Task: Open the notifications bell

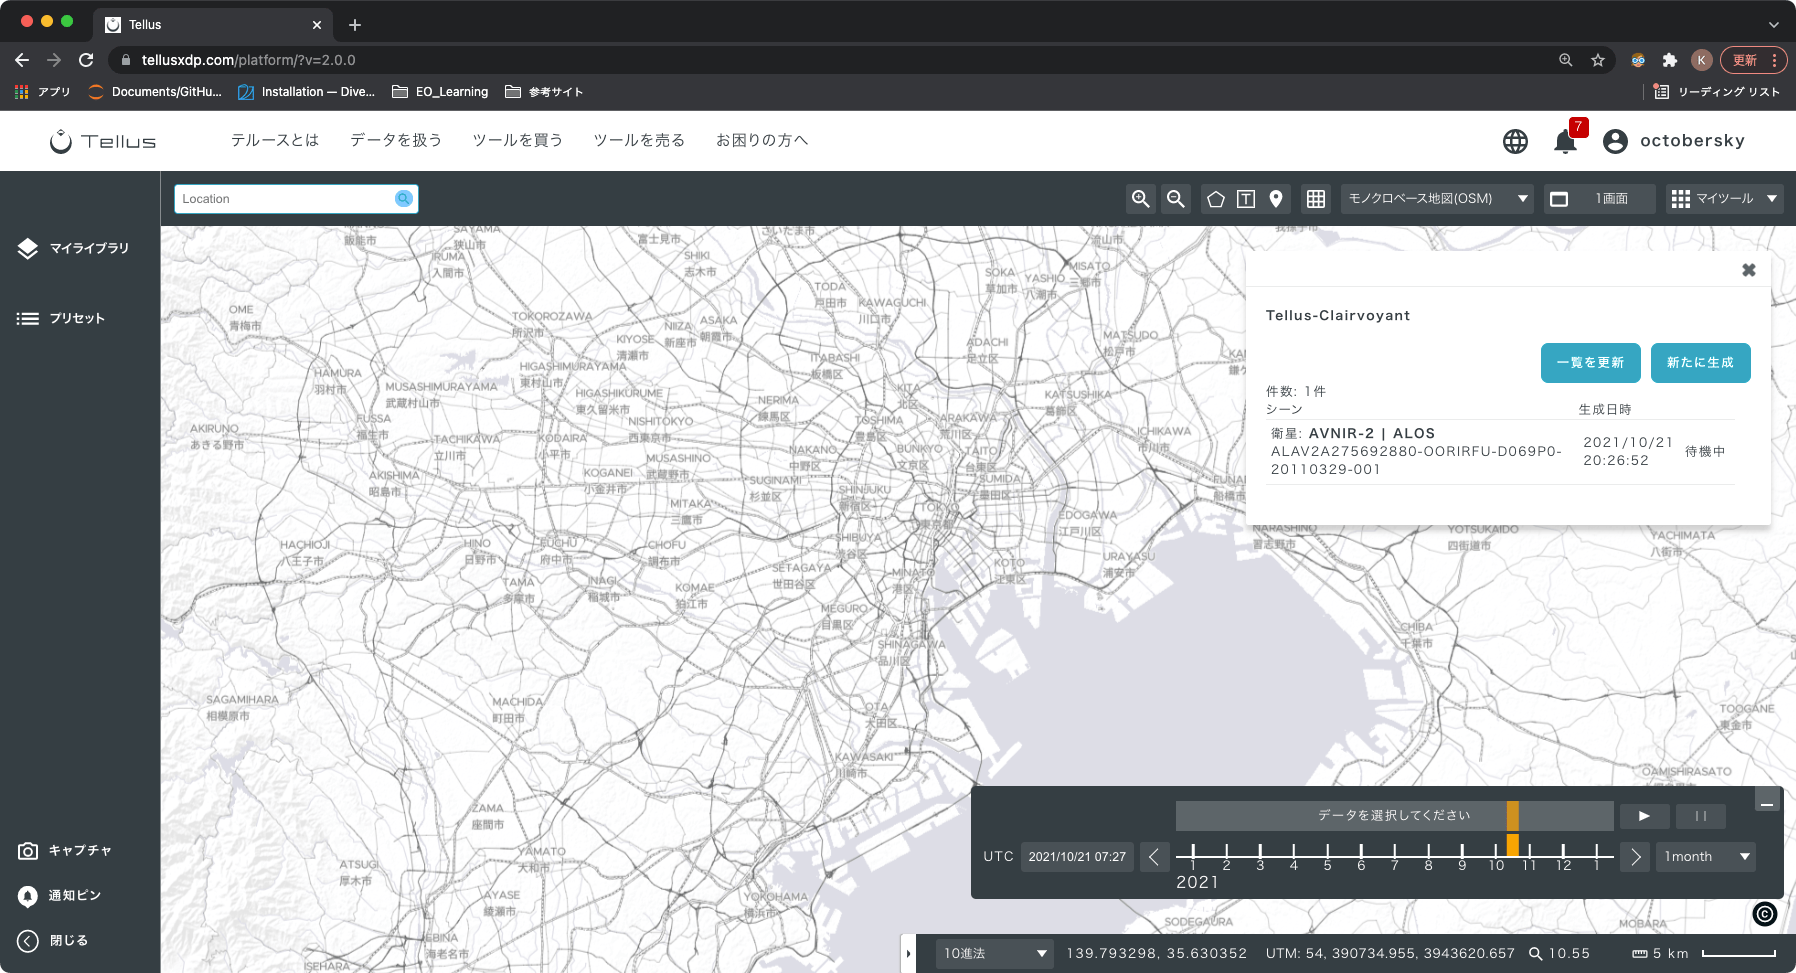Action: click(x=1566, y=141)
